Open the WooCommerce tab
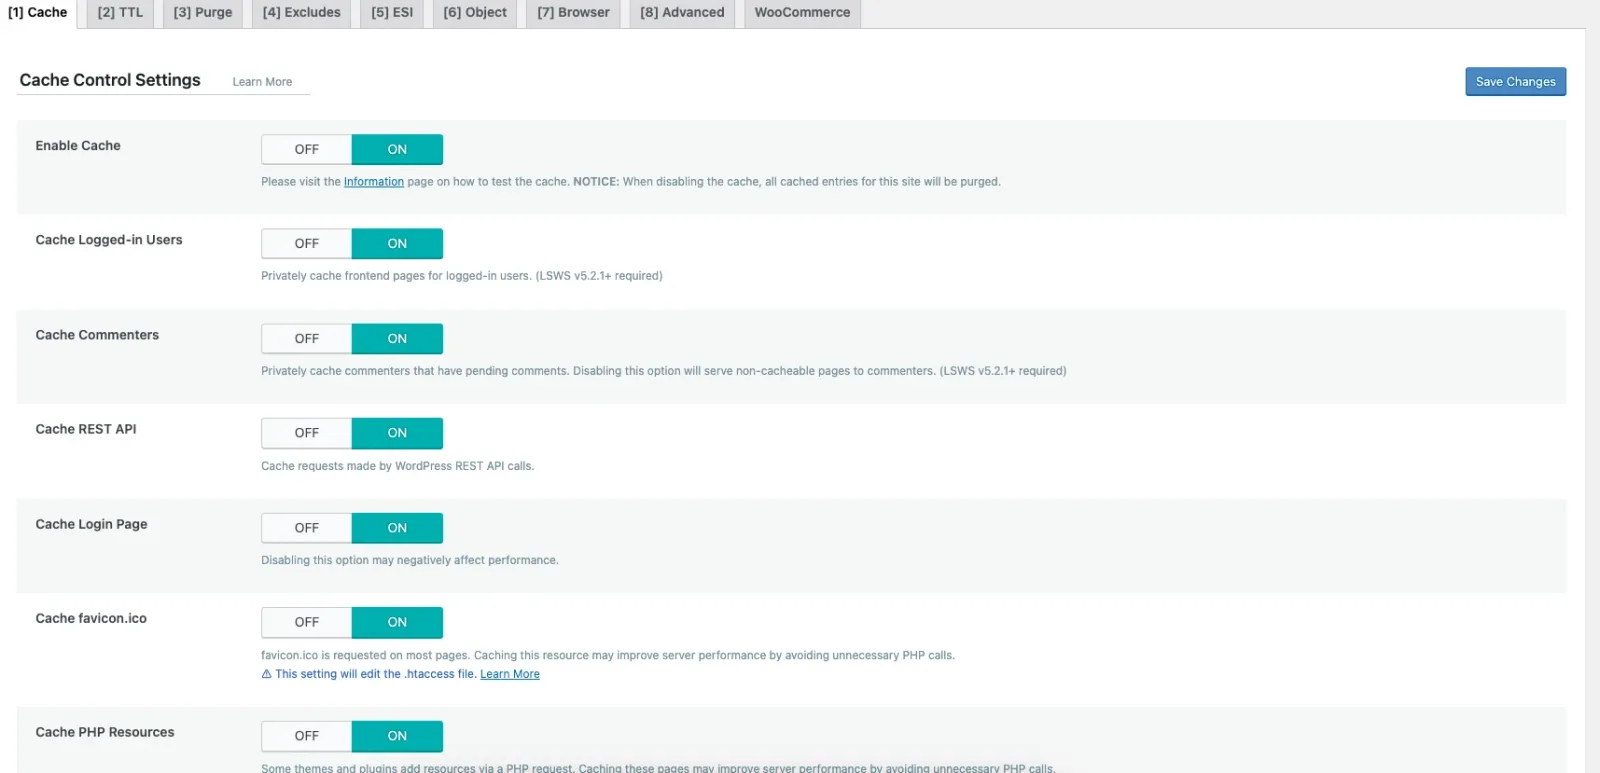Viewport: 1600px width, 773px height. pos(802,13)
